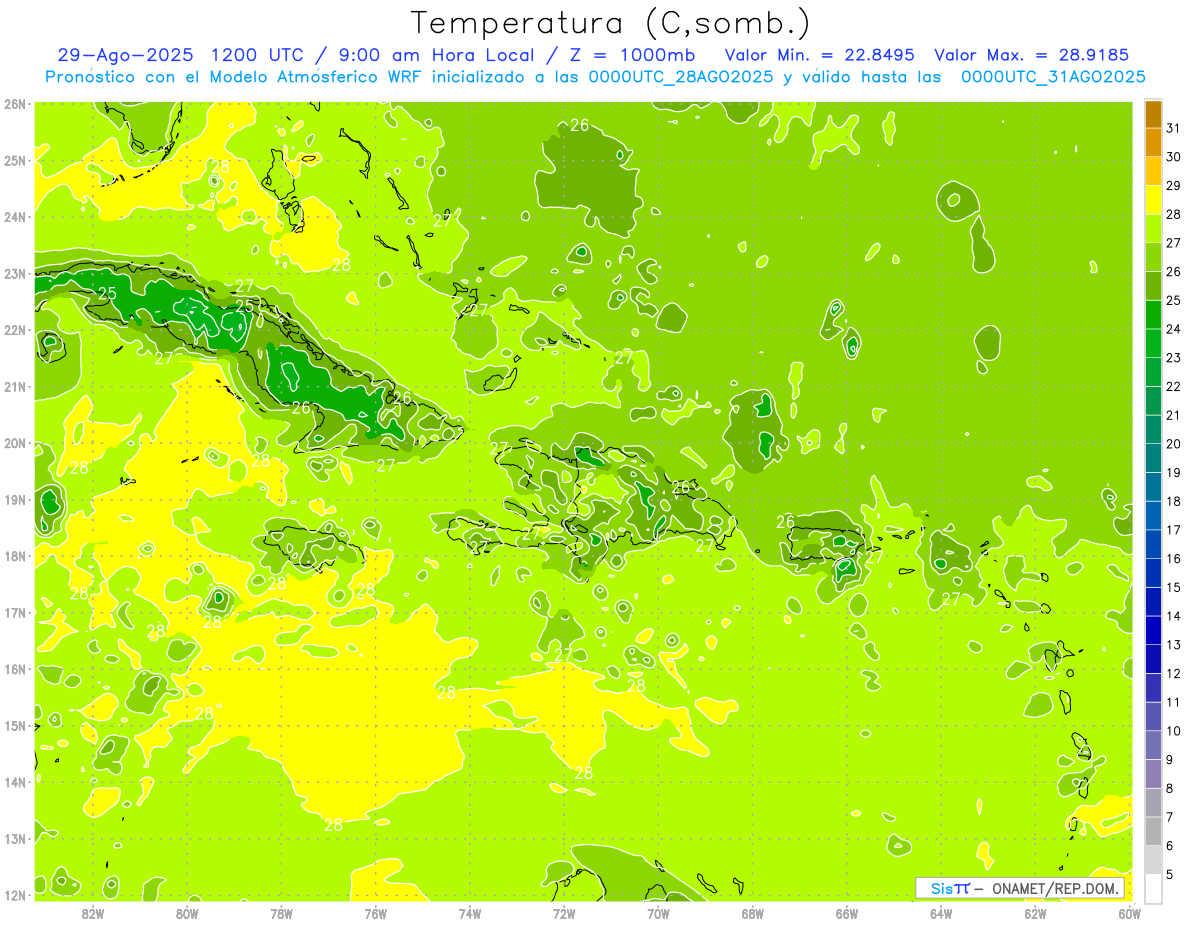Click the 12N latitude axis label
The height and width of the screenshot is (927, 1200).
point(14,895)
